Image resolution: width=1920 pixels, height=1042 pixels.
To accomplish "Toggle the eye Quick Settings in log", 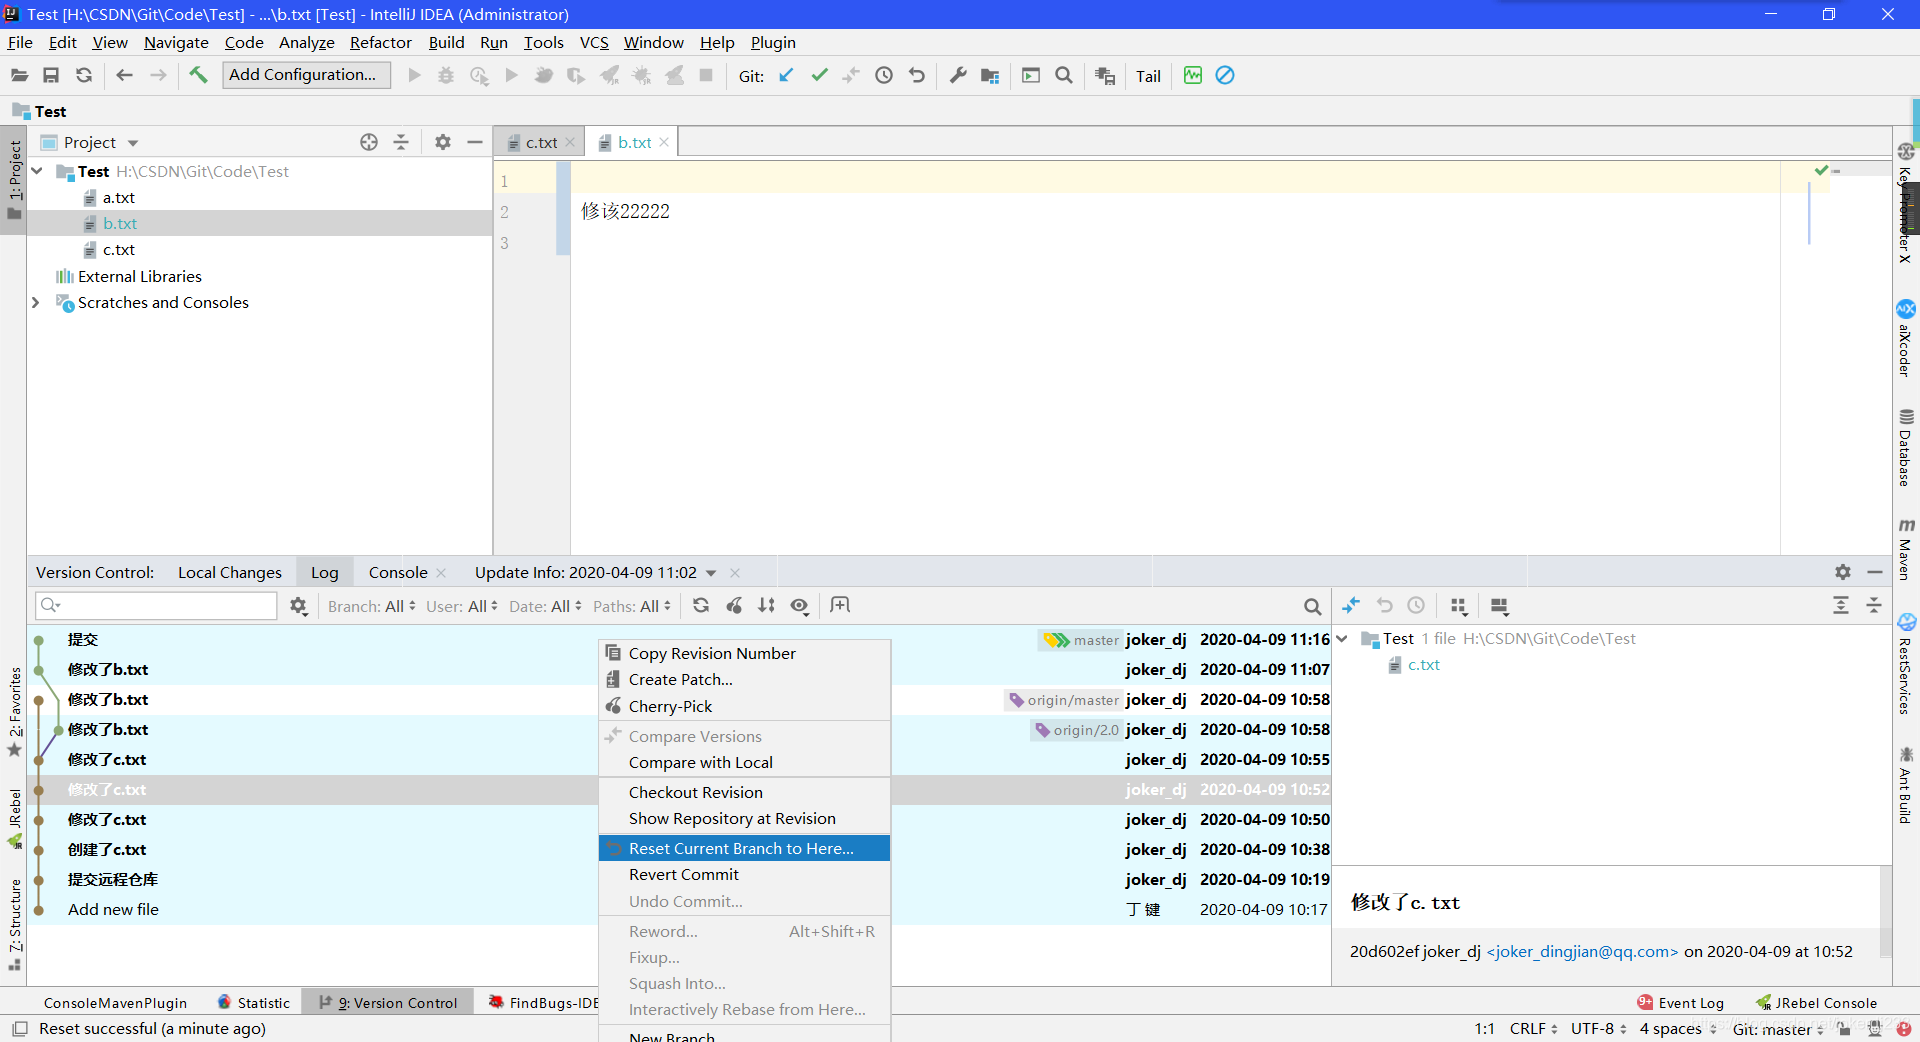I will (799, 605).
